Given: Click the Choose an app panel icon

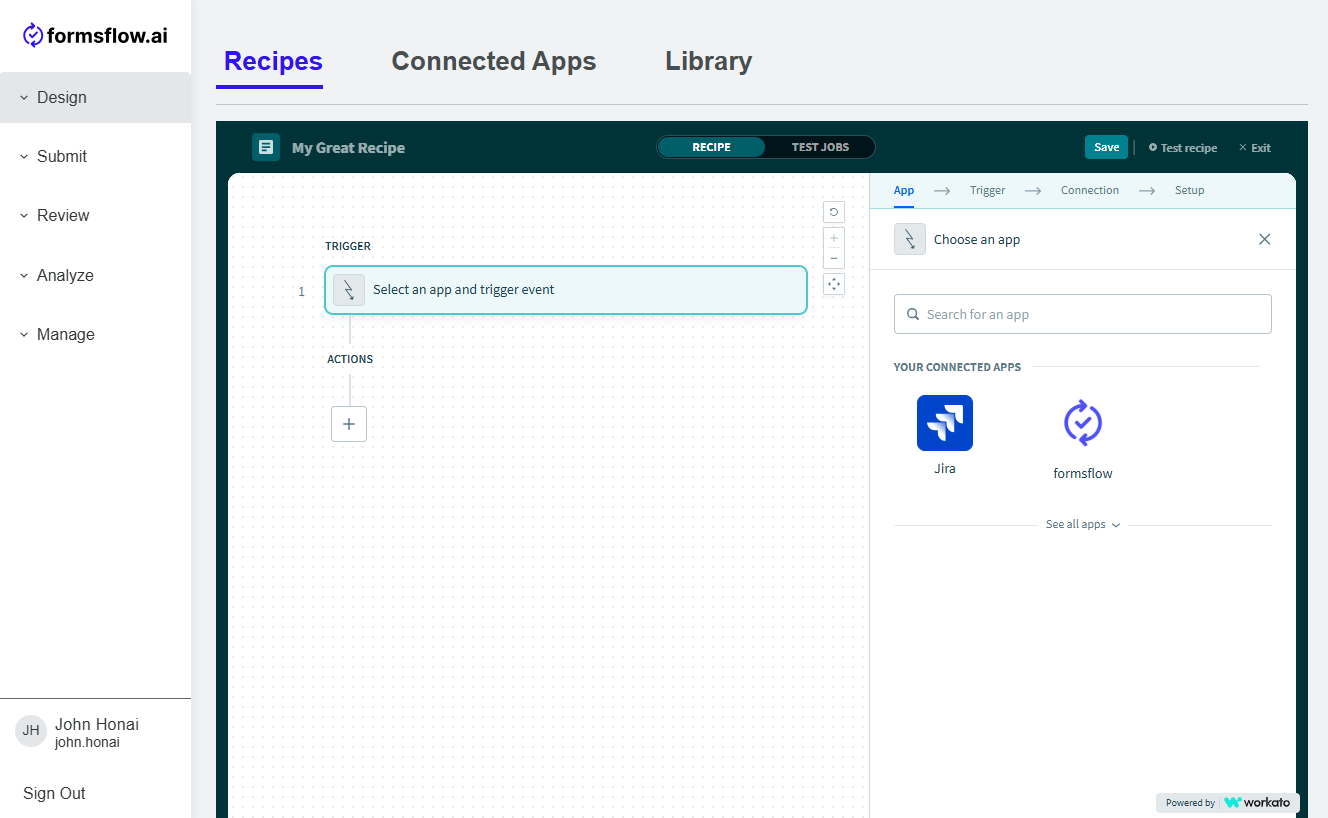Looking at the screenshot, I should pos(910,239).
